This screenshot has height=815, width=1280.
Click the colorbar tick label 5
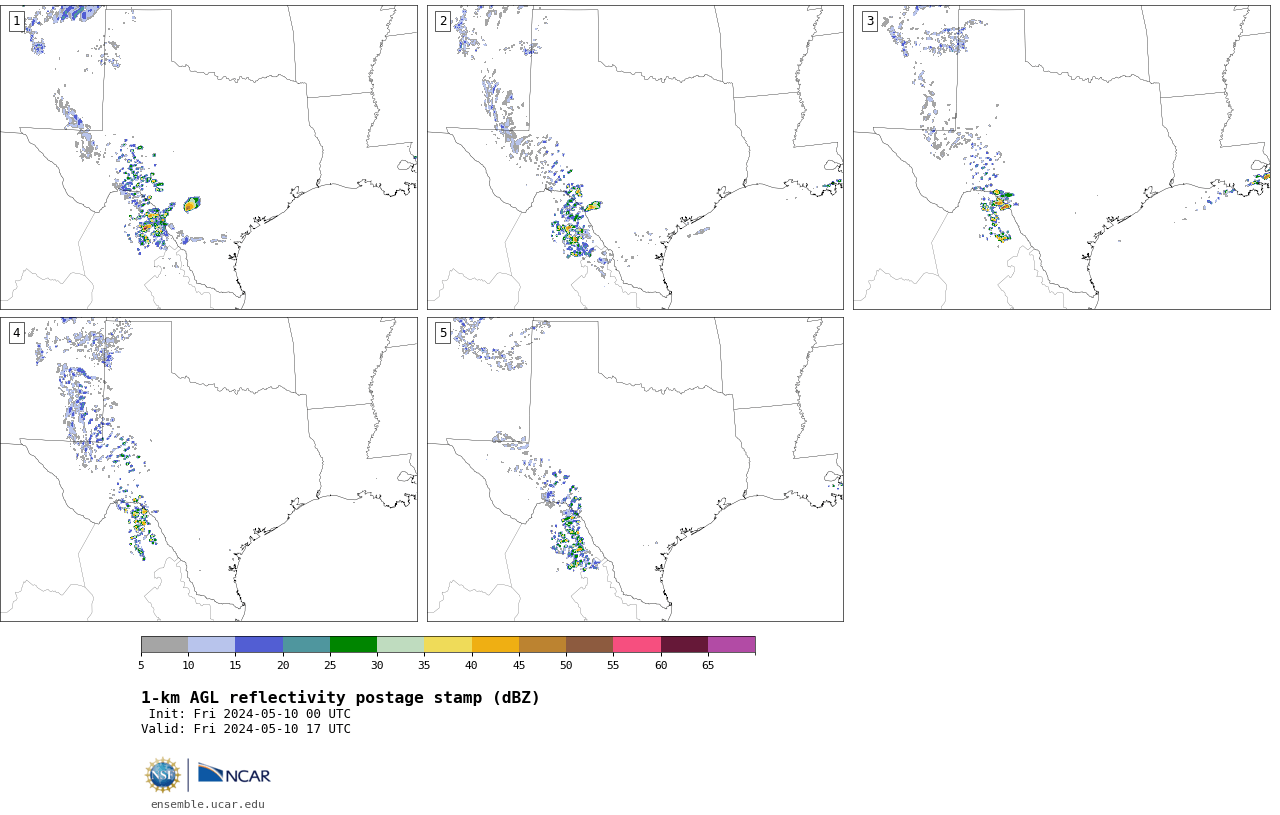141,665
